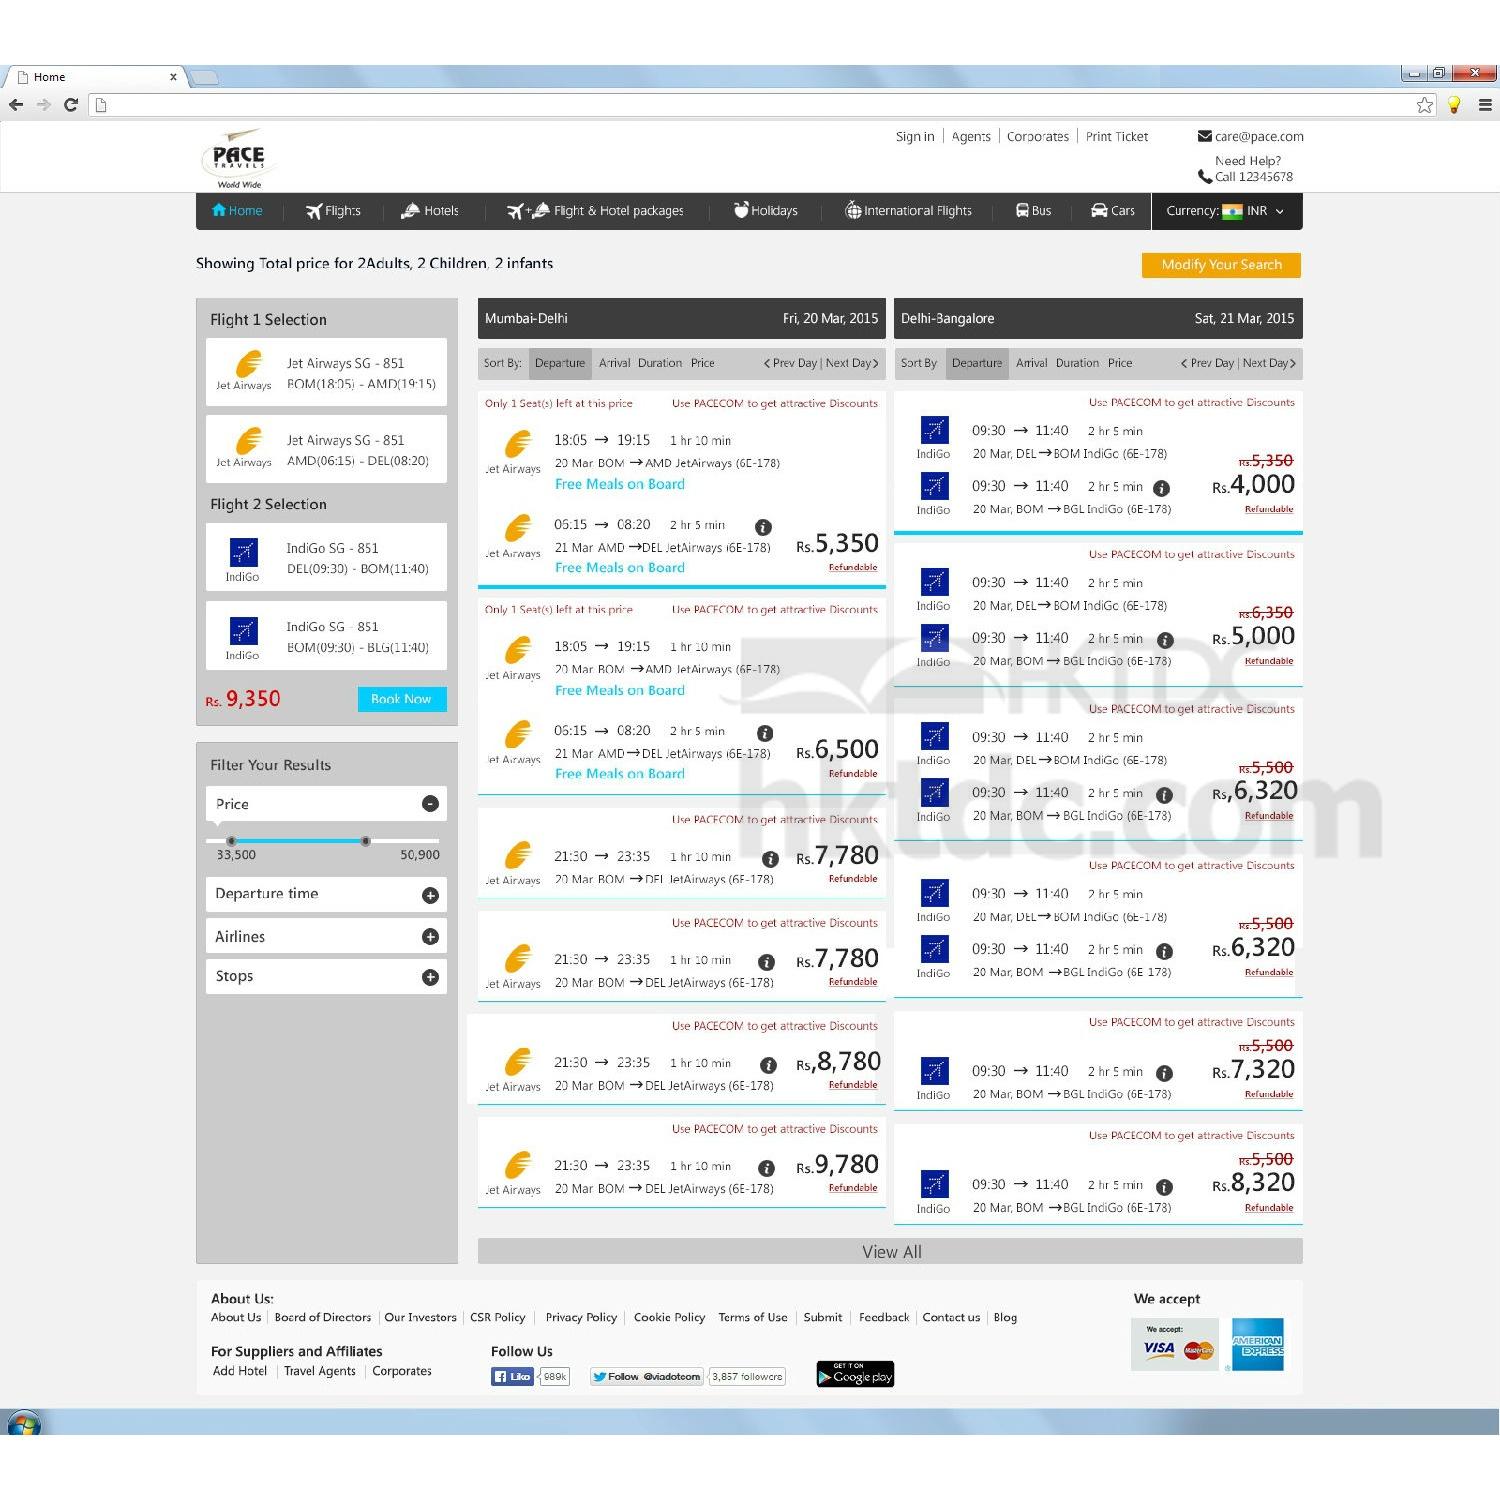Viewport: 1500px width, 1500px height.
Task: Sort Delhi-Bangalore flights by Duration
Action: (x=1077, y=363)
